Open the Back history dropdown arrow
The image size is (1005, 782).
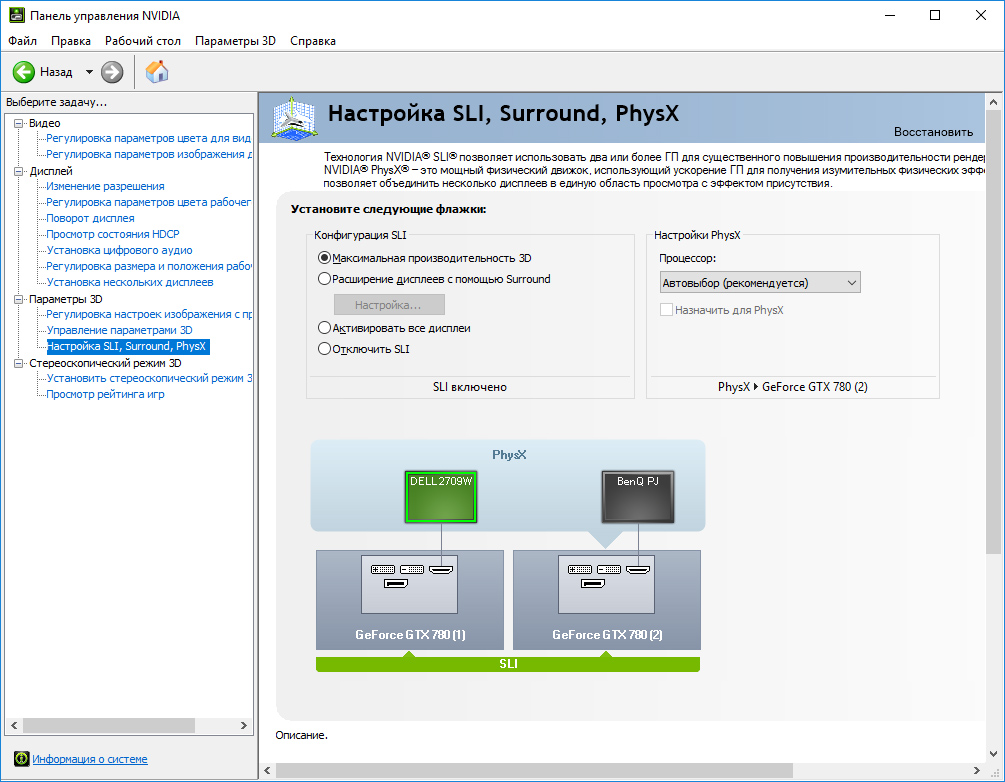89,72
